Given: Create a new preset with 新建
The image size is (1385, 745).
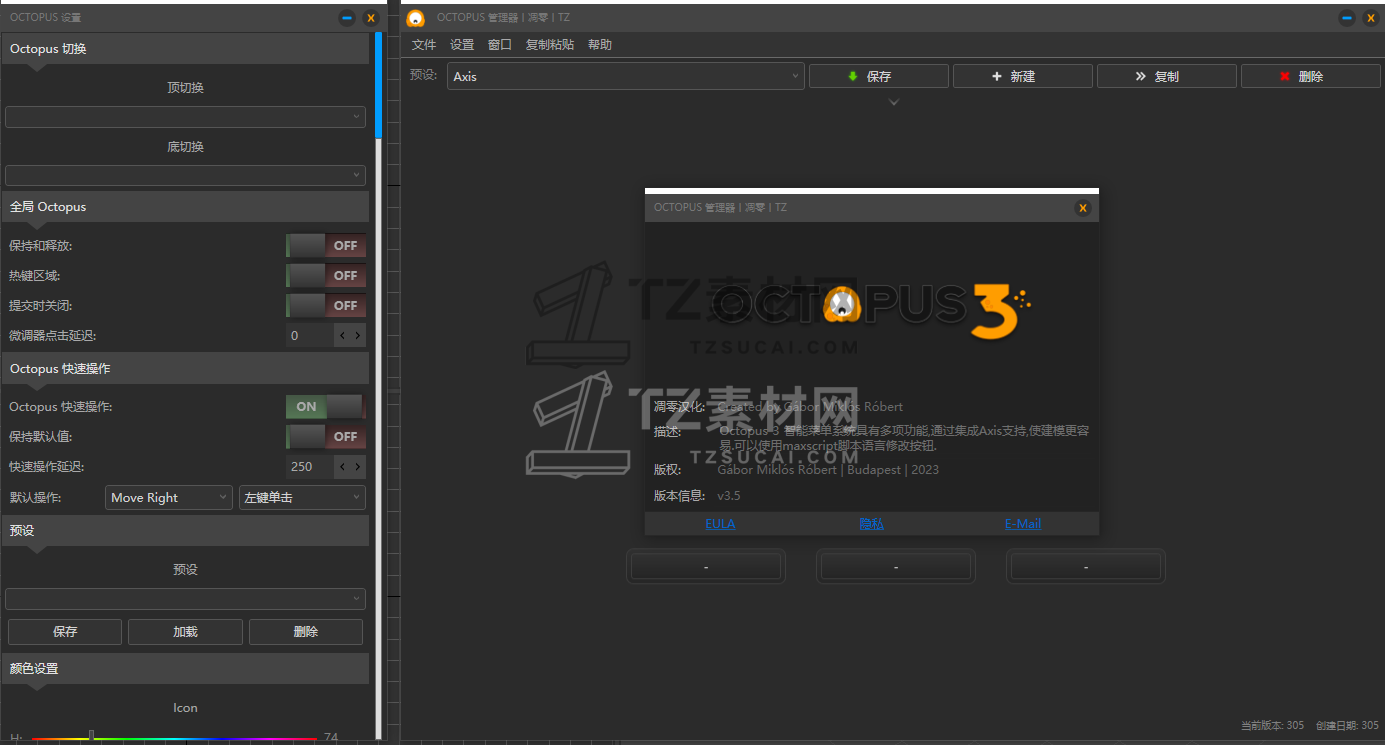Looking at the screenshot, I should 1023,76.
